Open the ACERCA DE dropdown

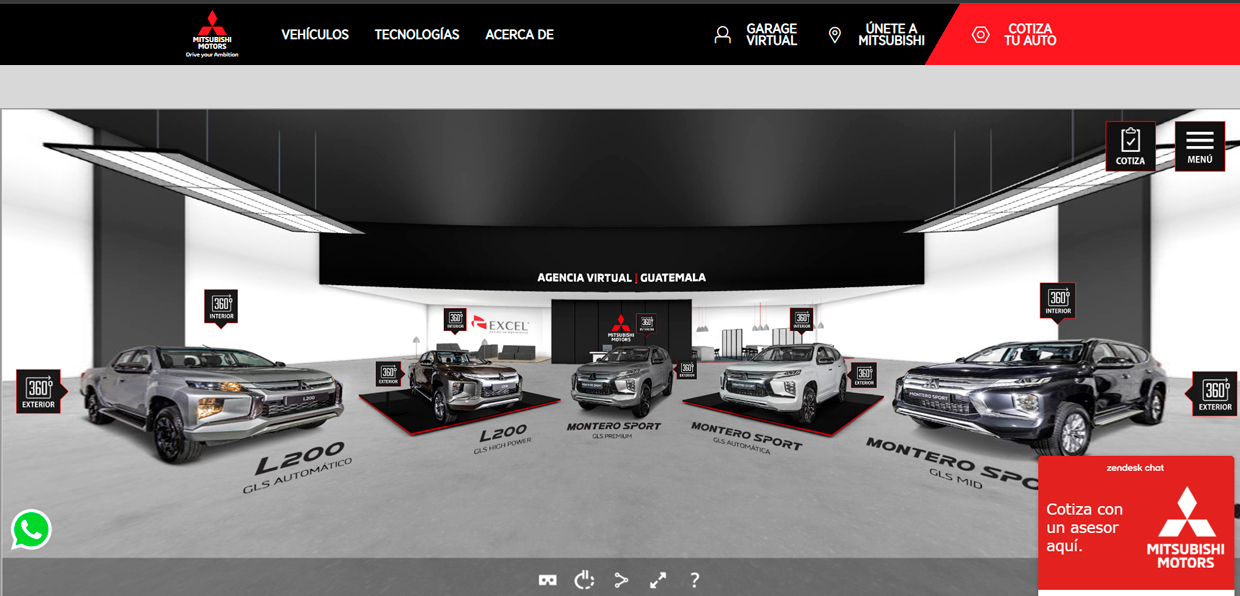click(x=518, y=34)
